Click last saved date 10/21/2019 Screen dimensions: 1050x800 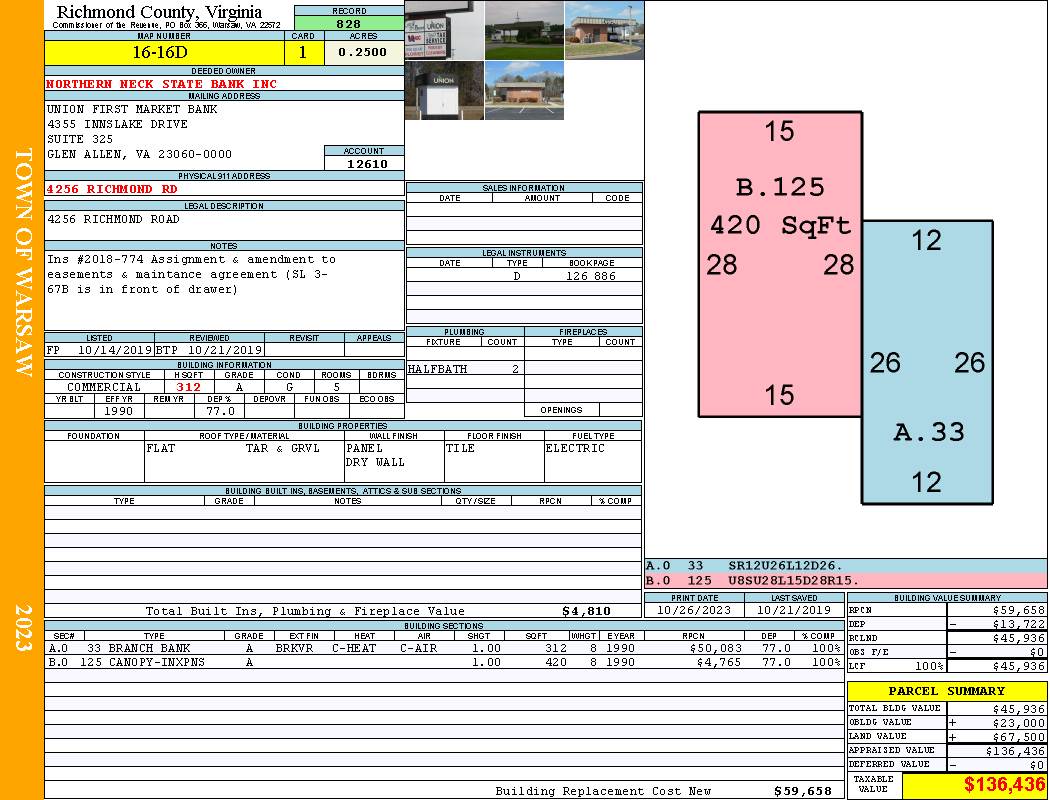click(794, 610)
